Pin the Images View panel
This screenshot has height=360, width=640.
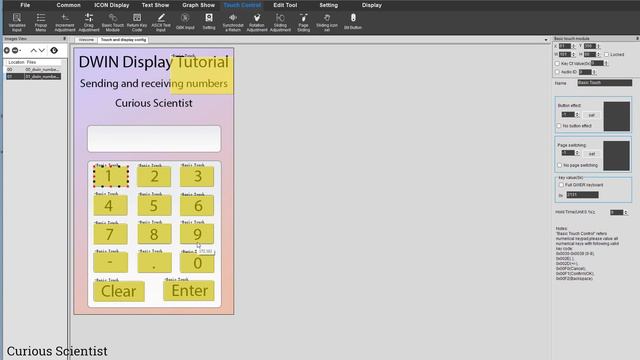(64, 39)
